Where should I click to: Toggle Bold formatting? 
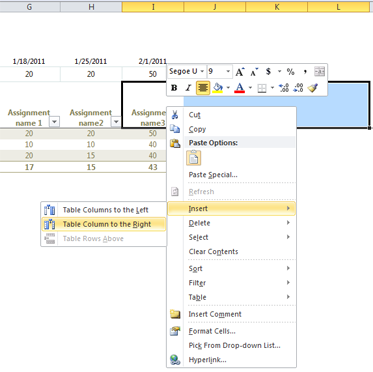pos(174,88)
